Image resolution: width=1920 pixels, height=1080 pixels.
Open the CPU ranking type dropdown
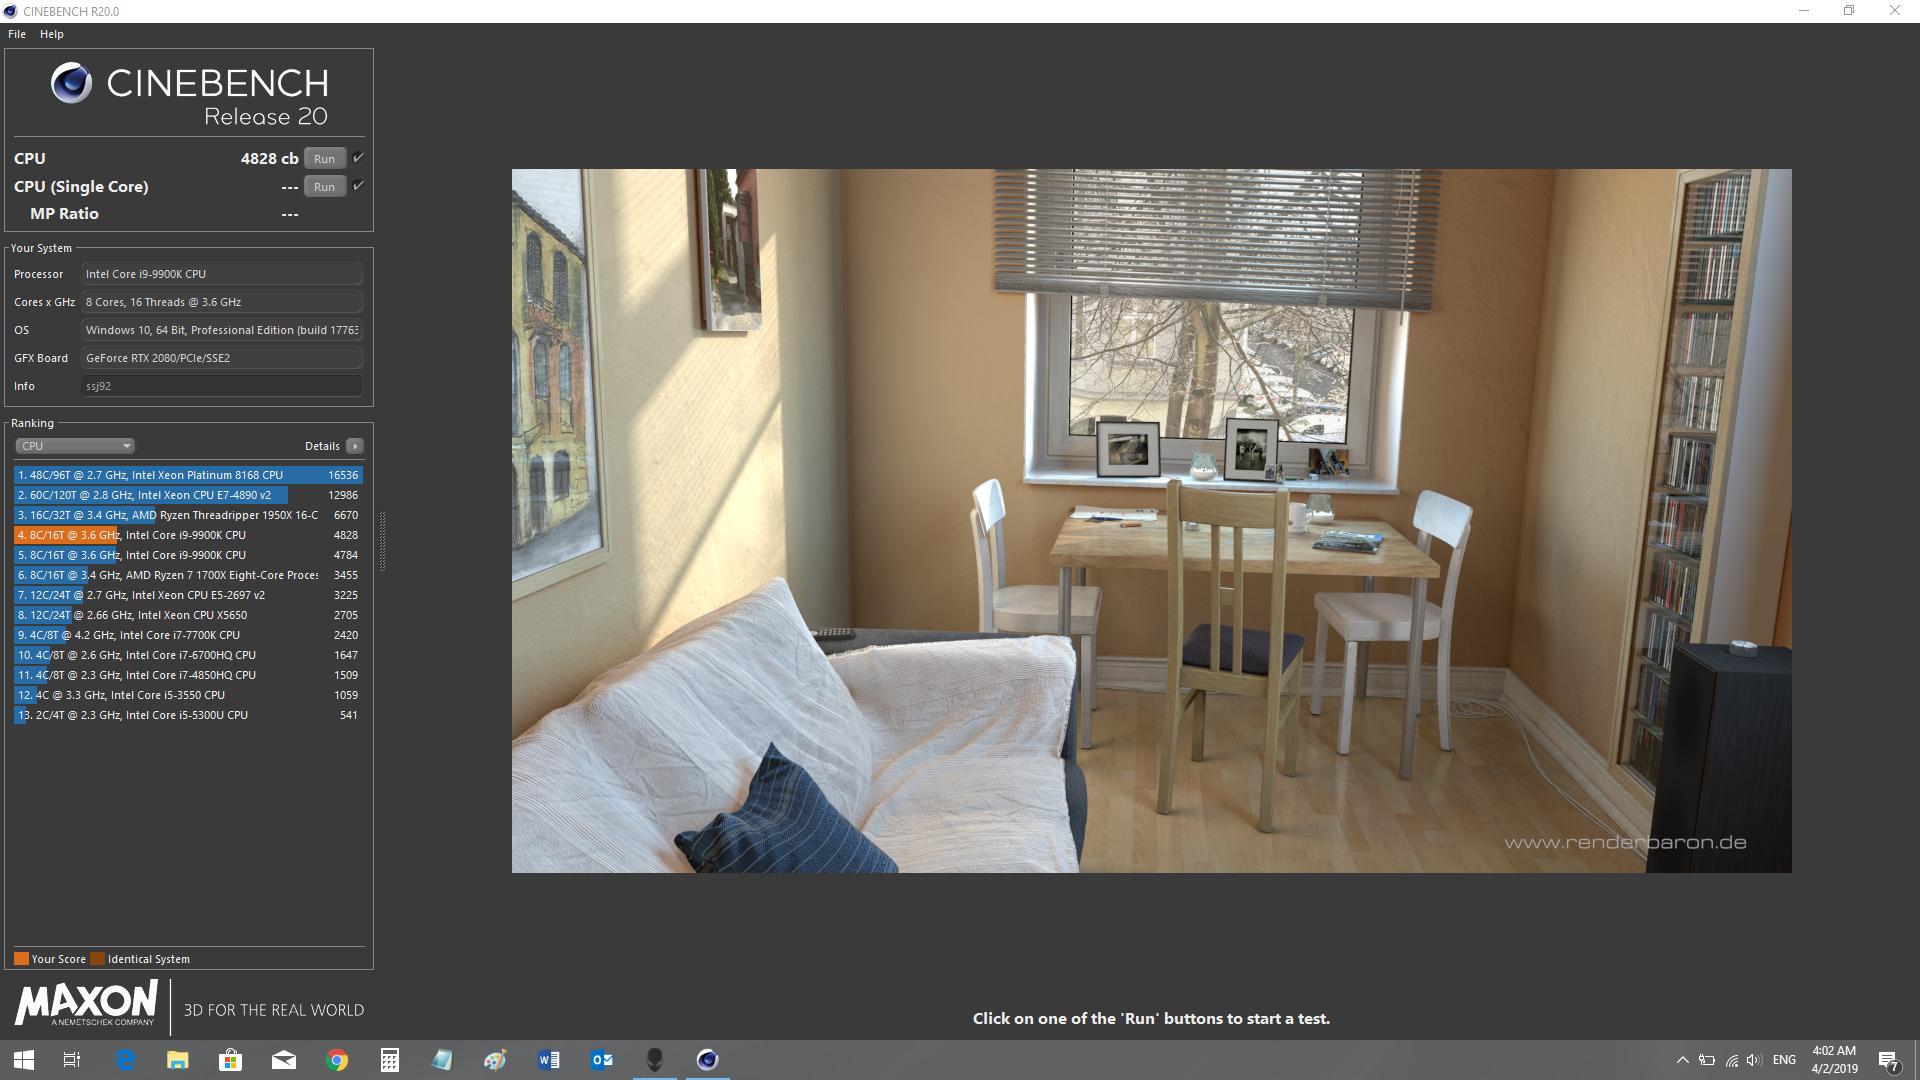[75, 446]
